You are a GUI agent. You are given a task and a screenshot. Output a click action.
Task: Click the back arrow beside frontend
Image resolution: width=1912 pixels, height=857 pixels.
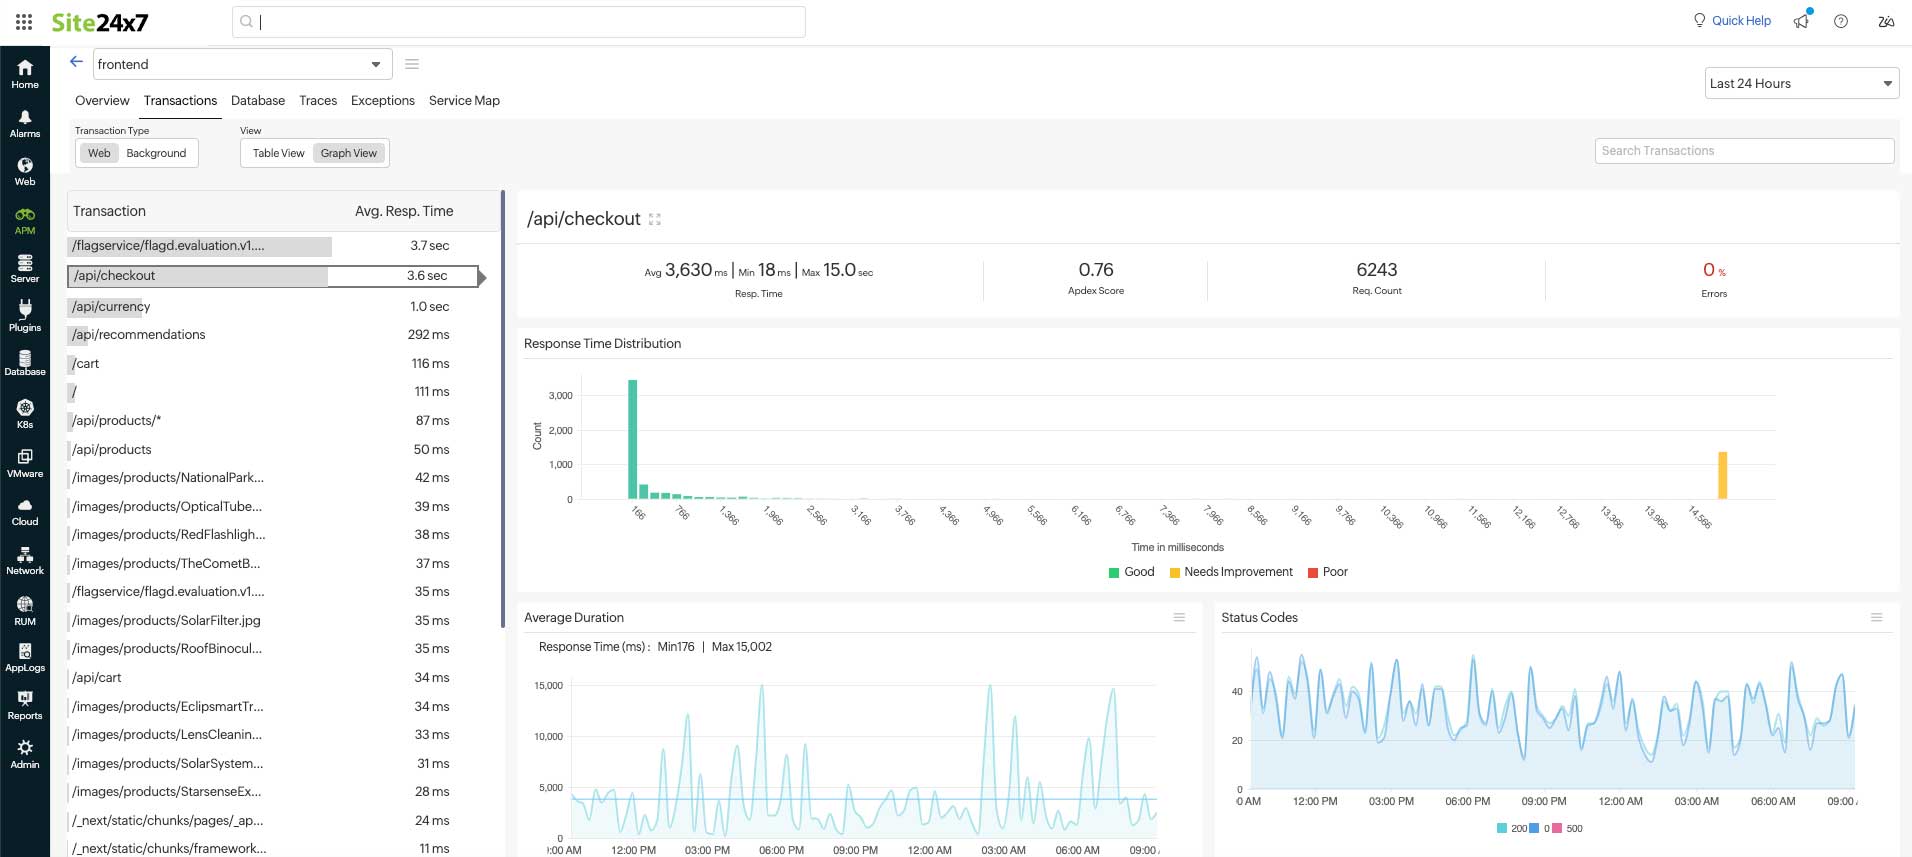tap(76, 62)
